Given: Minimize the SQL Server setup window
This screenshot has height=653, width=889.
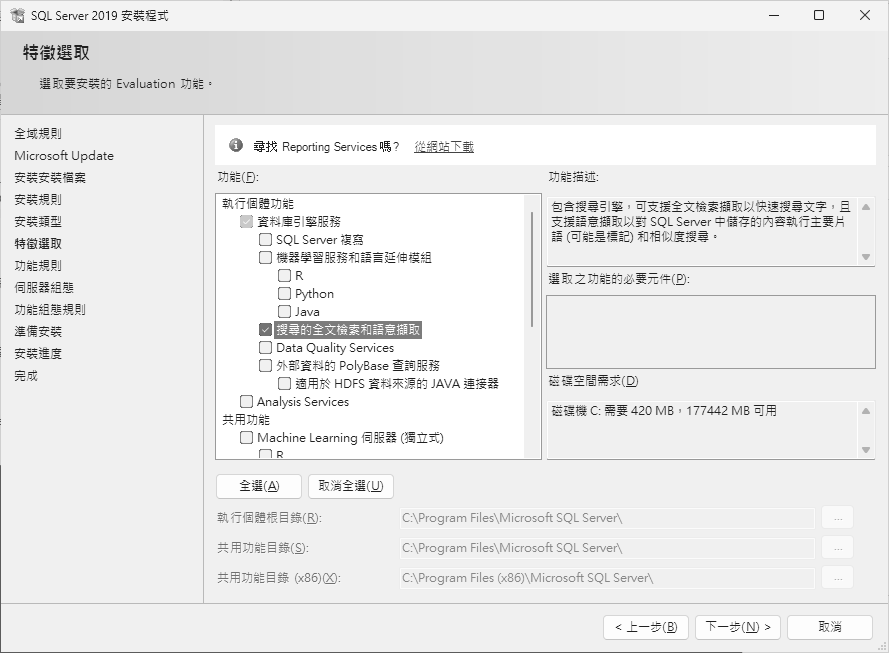Looking at the screenshot, I should pos(774,15).
